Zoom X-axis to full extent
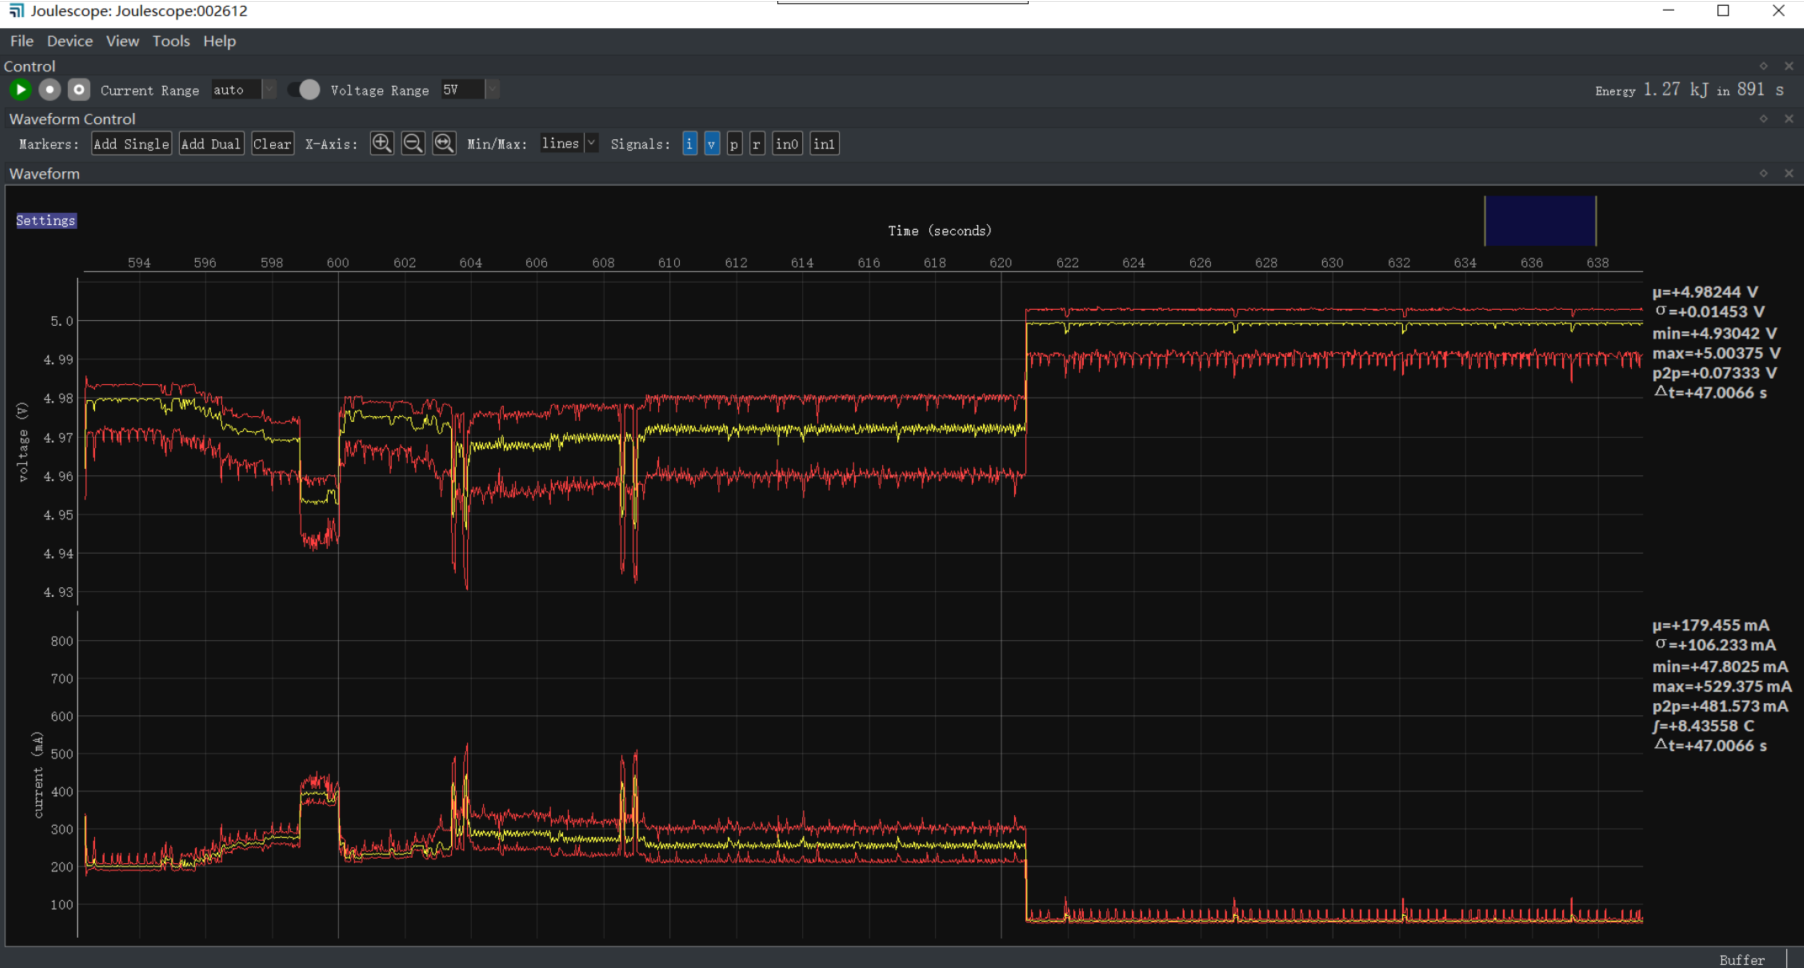The width and height of the screenshot is (1804, 968). pos(444,144)
